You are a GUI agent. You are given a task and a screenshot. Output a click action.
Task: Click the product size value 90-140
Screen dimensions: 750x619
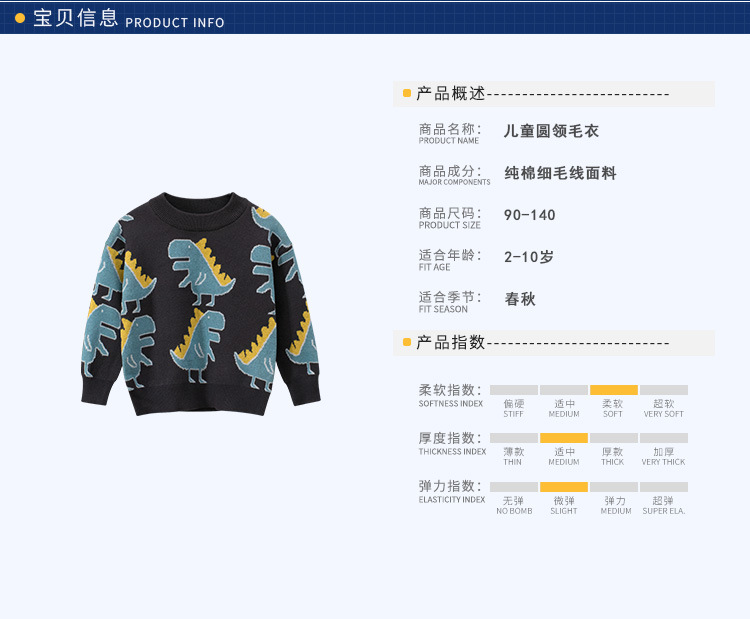coord(529,215)
